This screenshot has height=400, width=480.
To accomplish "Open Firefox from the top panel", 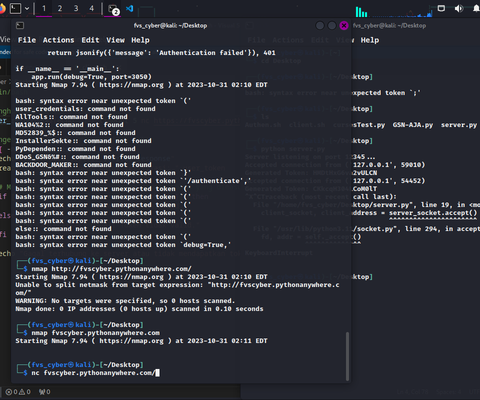I will point(2,8).
